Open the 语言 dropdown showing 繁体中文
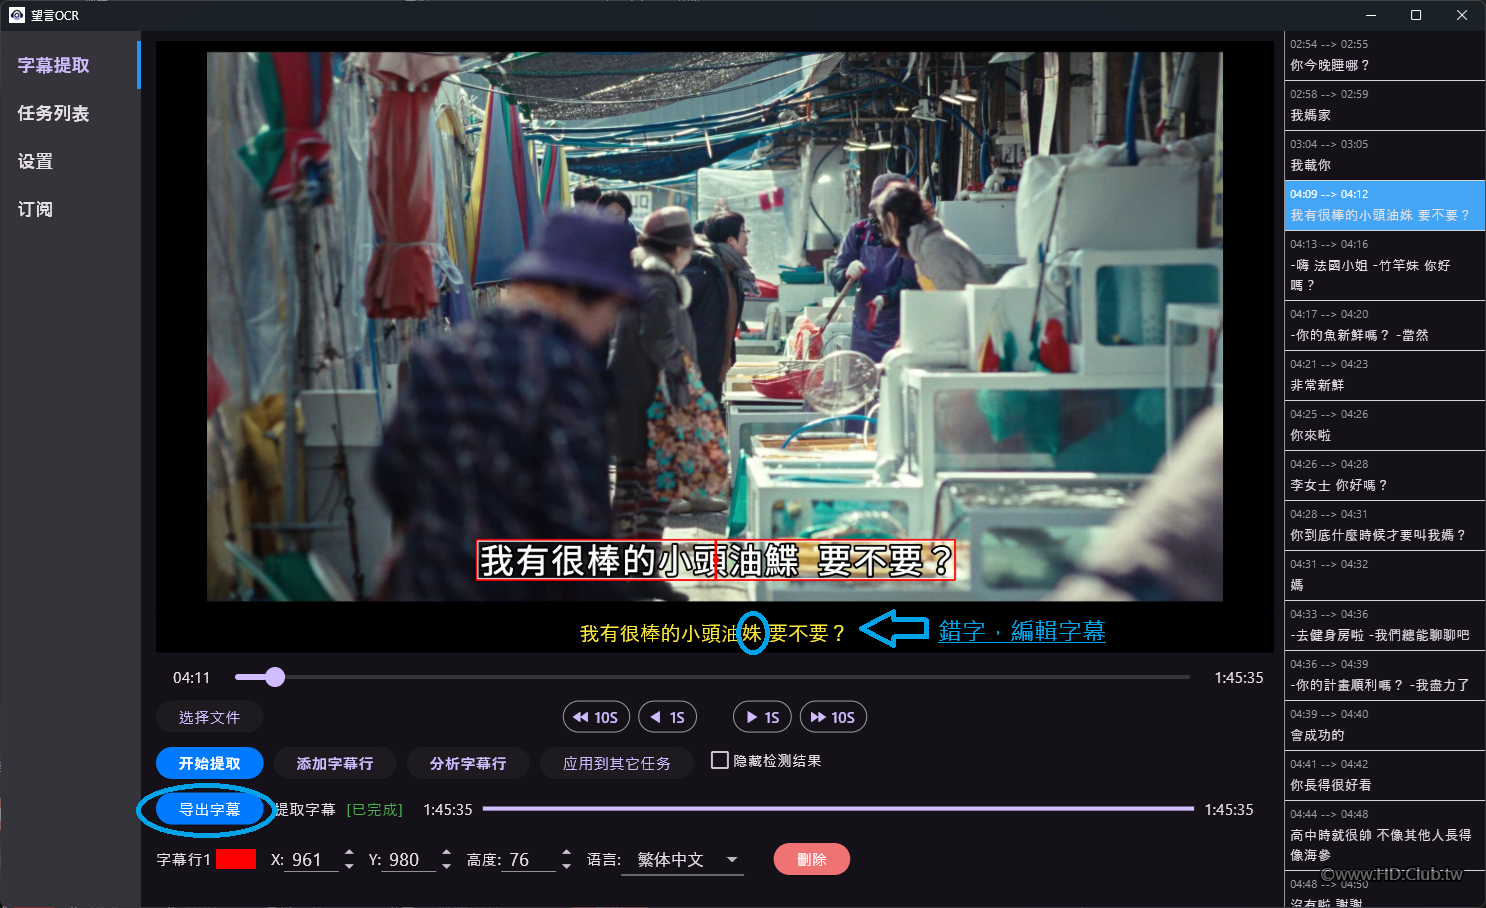 [683, 860]
